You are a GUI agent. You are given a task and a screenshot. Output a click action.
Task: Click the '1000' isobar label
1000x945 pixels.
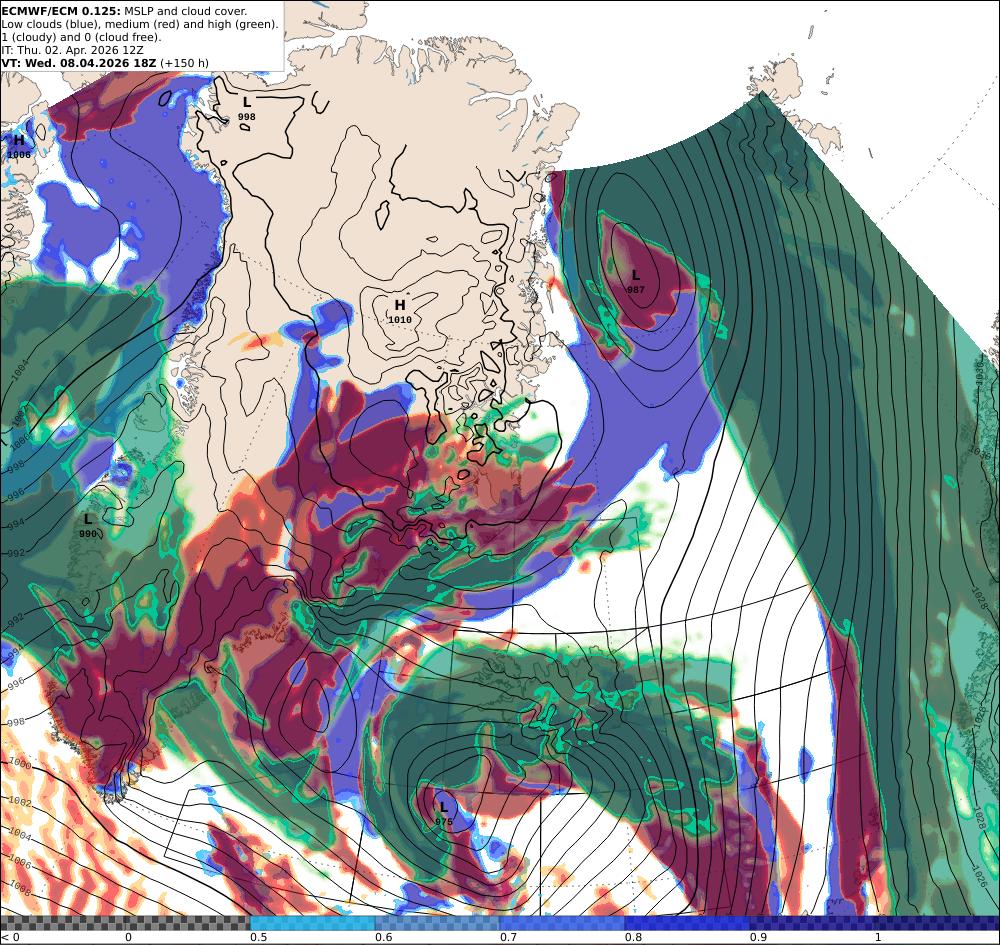(x=20, y=763)
